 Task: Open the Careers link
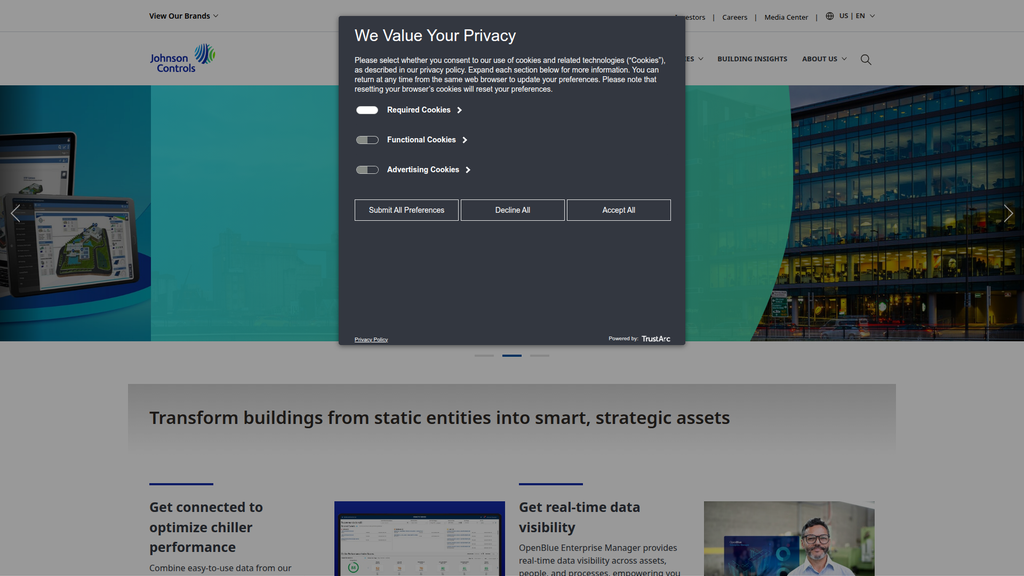click(x=735, y=17)
